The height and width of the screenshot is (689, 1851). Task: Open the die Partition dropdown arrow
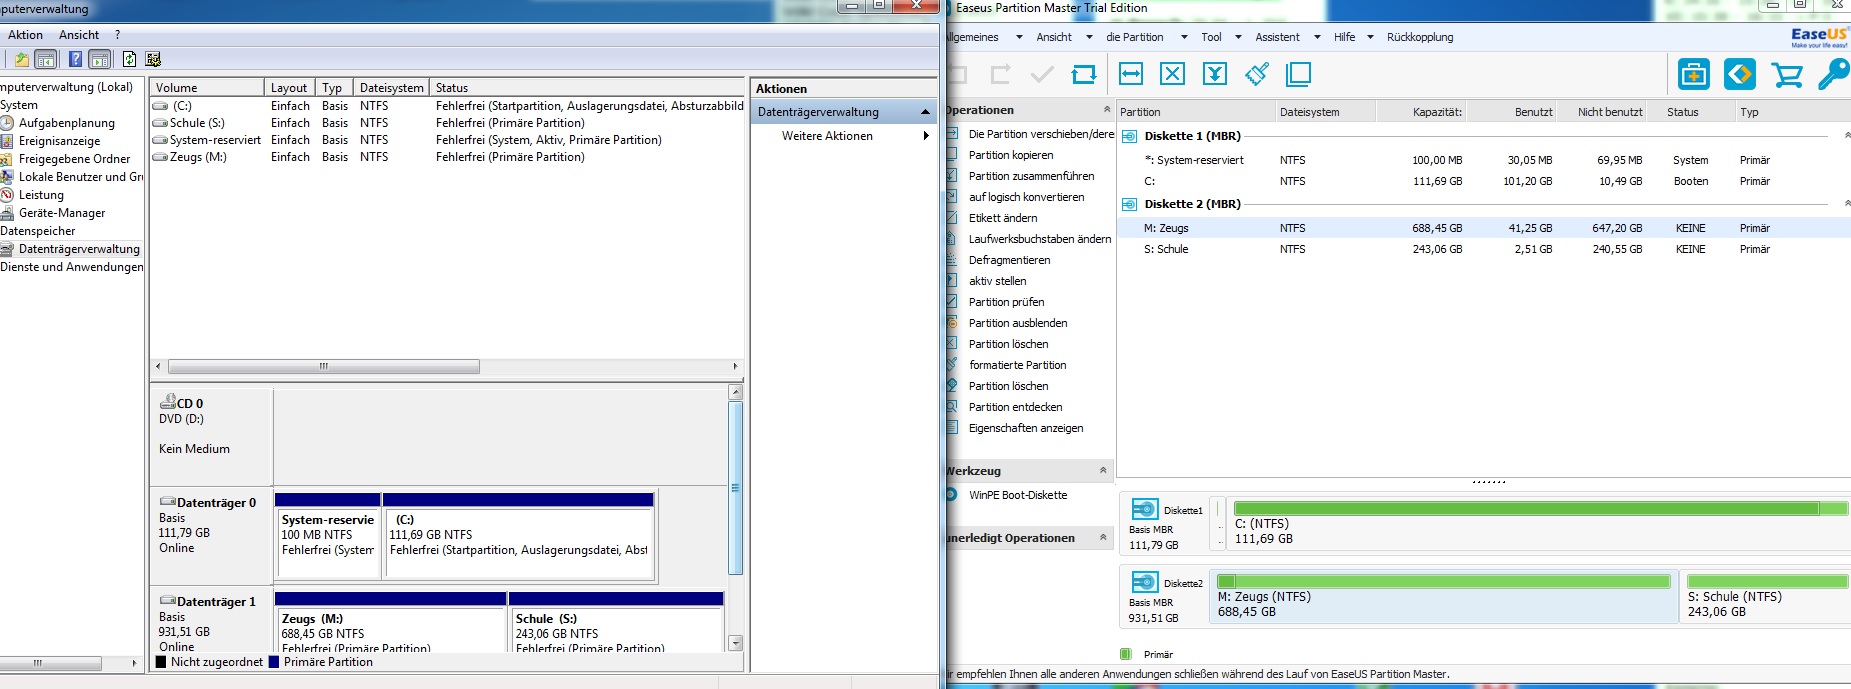coord(1184,38)
